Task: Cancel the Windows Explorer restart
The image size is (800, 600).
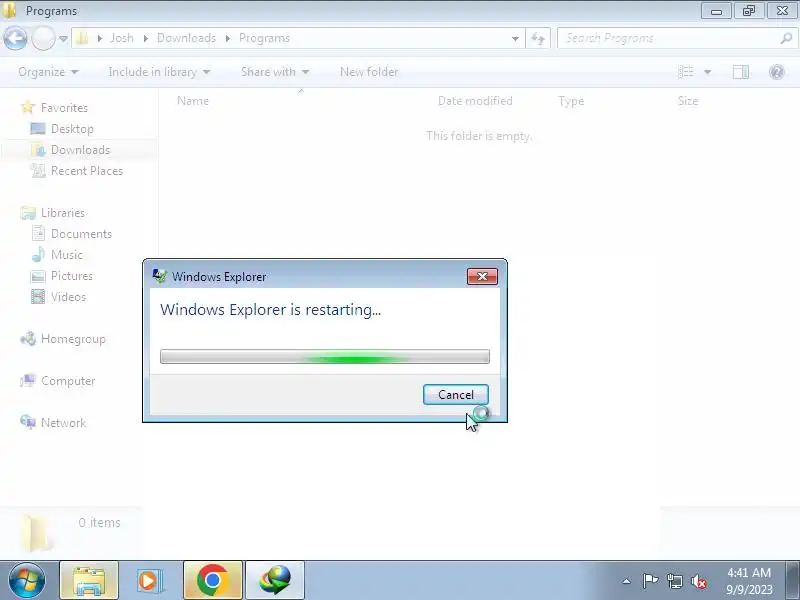Action: [x=456, y=394]
